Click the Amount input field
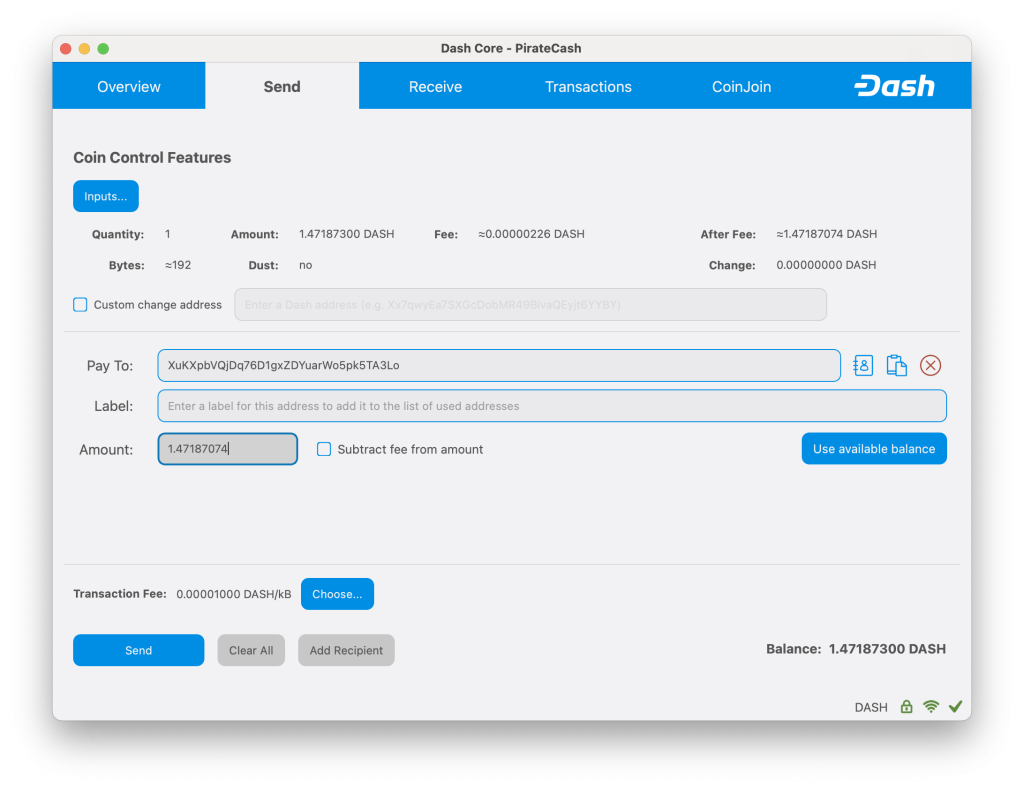 click(x=228, y=449)
